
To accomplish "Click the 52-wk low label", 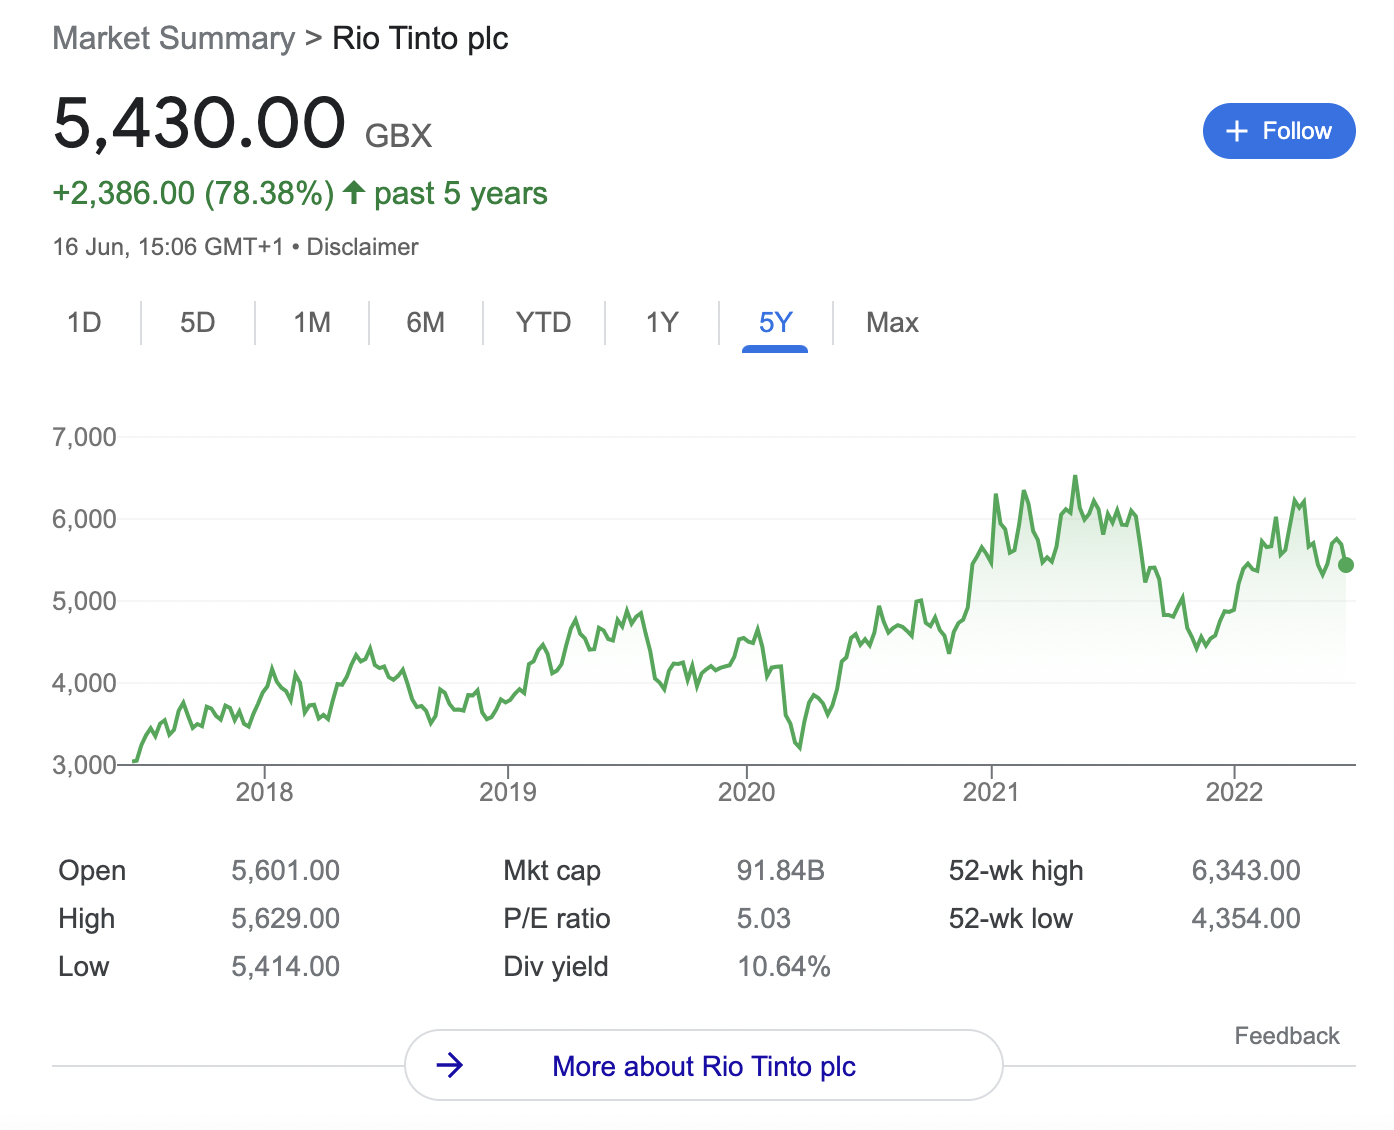I will [x=1011, y=918].
